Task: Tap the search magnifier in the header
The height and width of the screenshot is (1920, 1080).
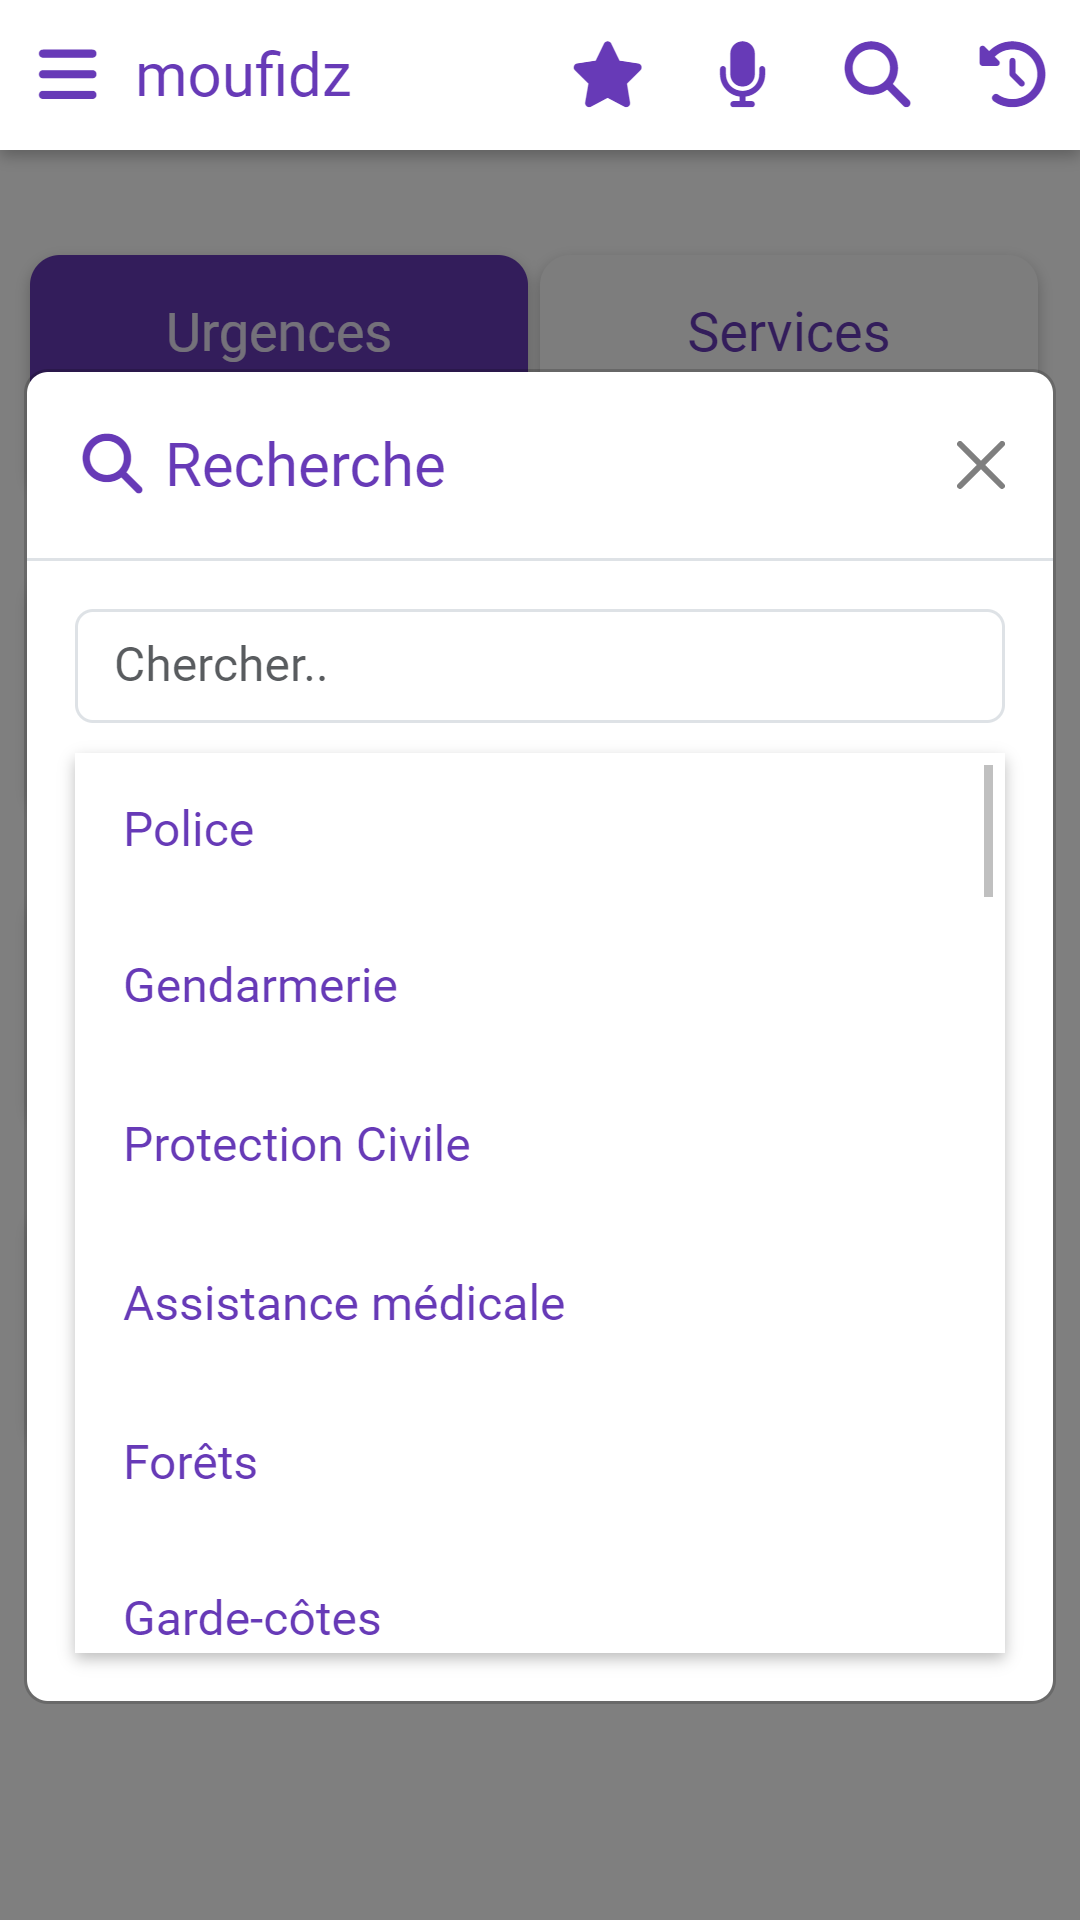Action: point(877,75)
